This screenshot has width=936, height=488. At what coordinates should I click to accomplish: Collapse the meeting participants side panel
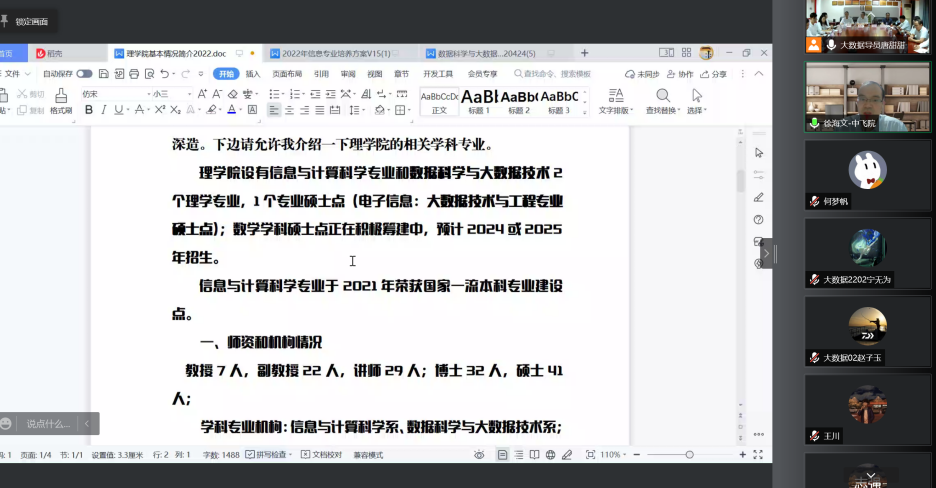(x=766, y=254)
